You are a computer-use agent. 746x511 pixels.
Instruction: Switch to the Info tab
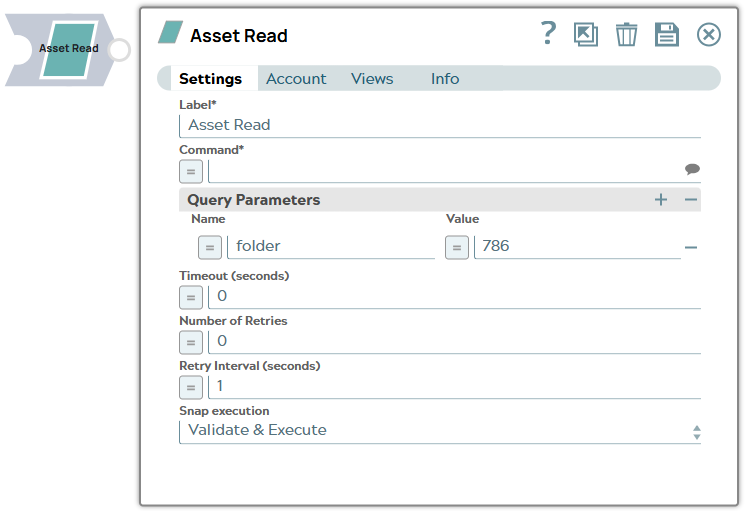(445, 79)
